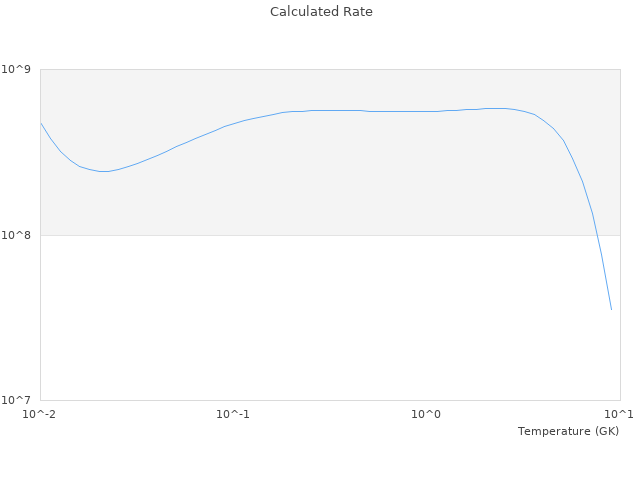The image size is (640, 480).
Task: Click the blue curve directly above the 10^0 tick
Action: tap(426, 111)
